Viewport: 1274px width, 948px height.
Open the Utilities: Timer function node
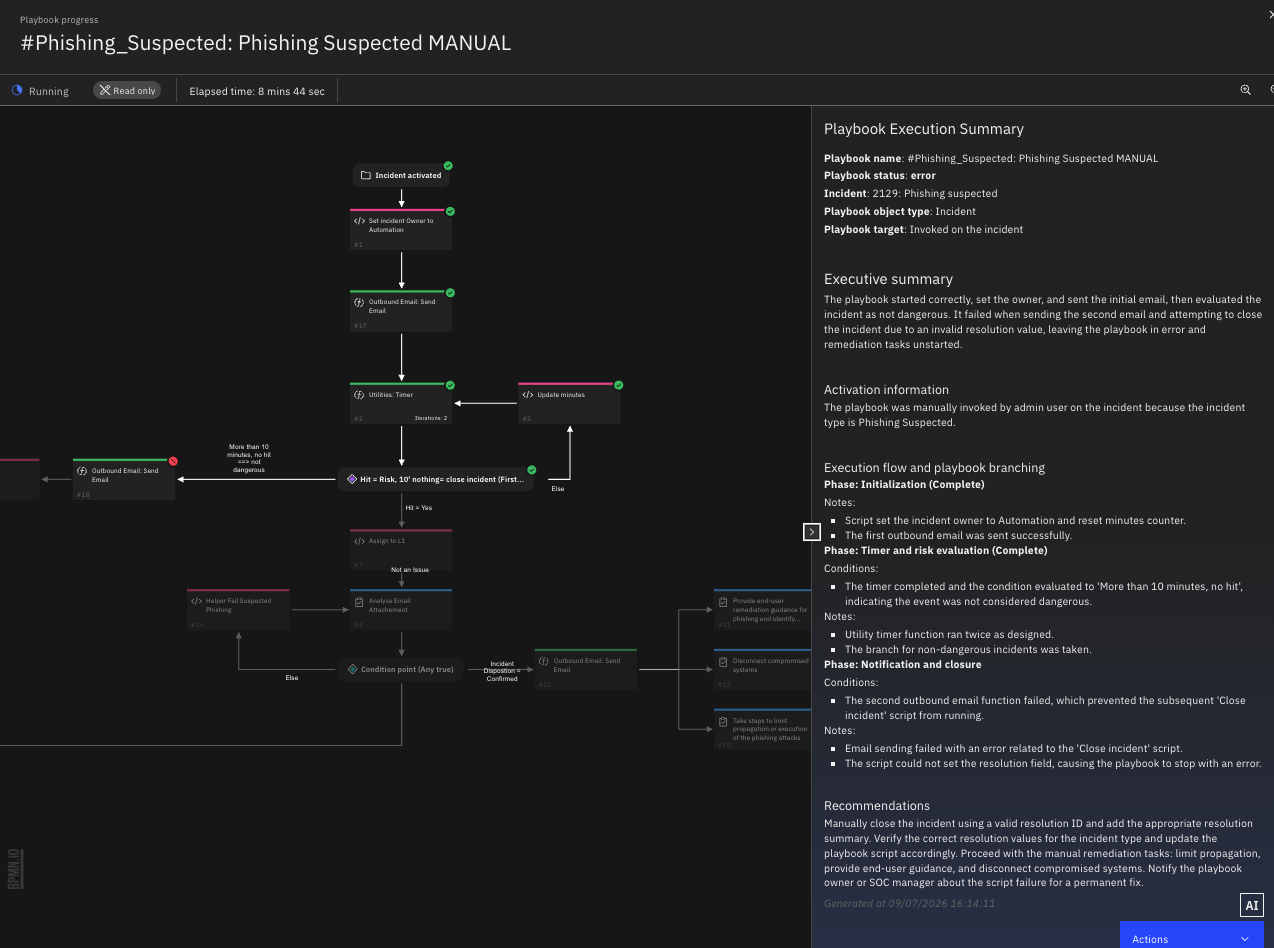[401, 403]
